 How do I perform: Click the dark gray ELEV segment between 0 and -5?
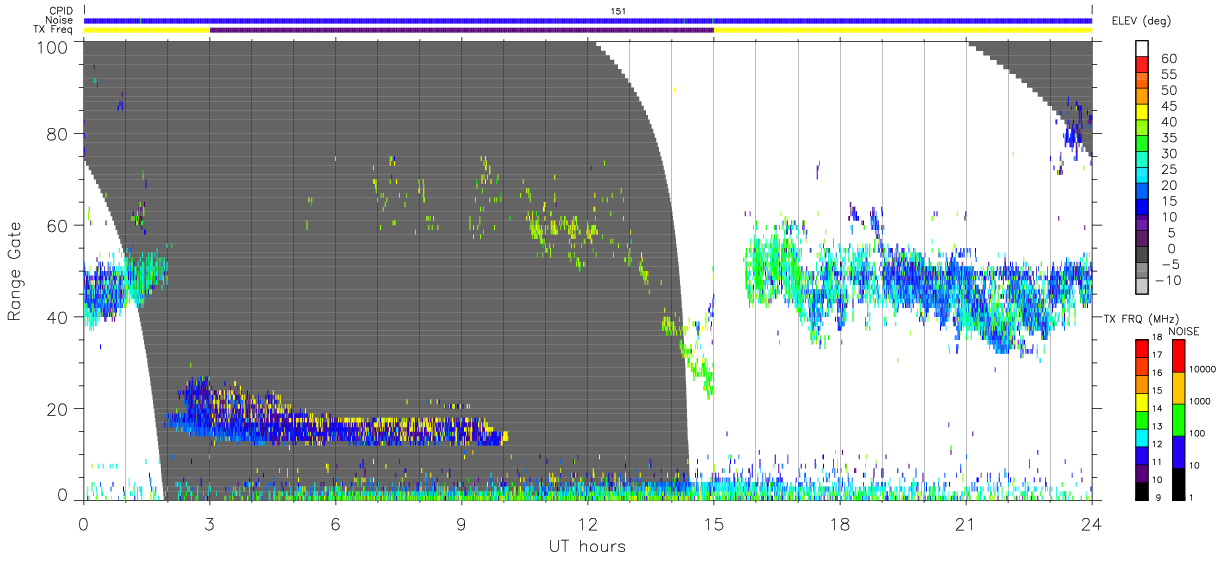click(1142, 255)
